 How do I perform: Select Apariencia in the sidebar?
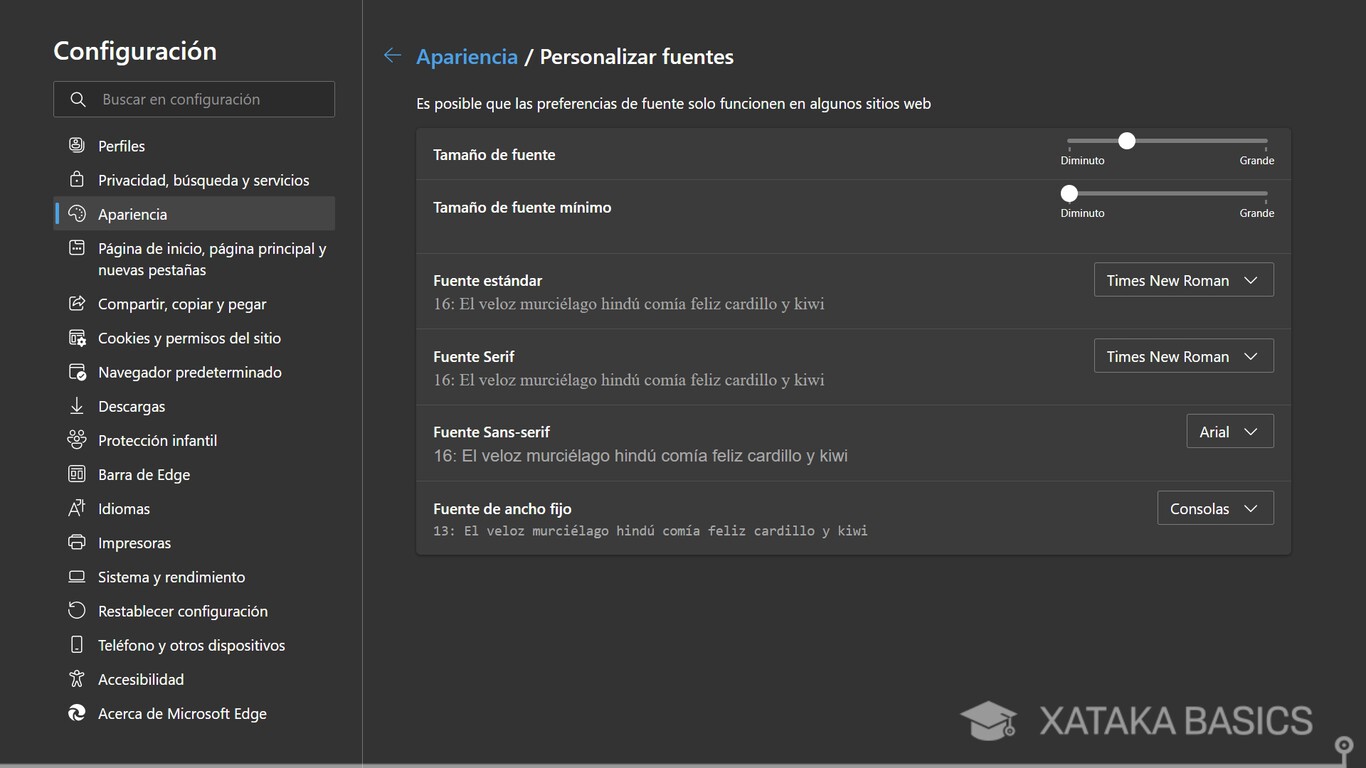(132, 213)
